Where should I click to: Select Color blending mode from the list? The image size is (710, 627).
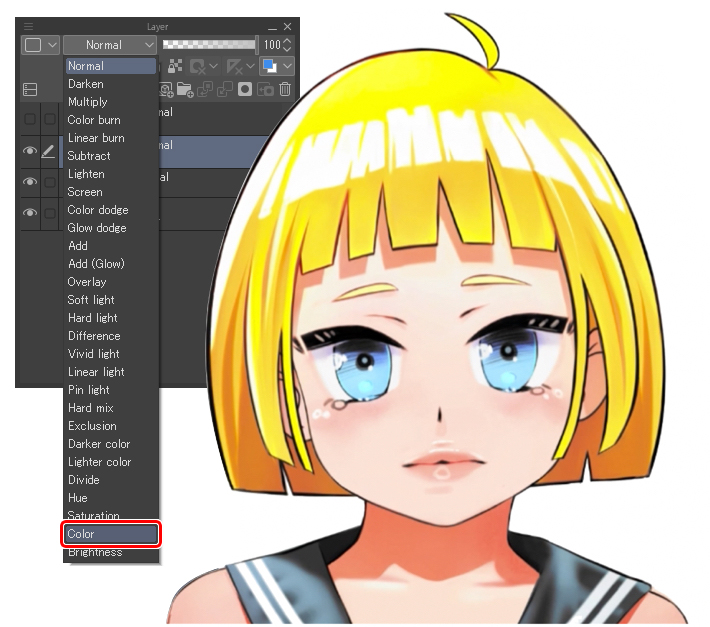click(x=111, y=534)
